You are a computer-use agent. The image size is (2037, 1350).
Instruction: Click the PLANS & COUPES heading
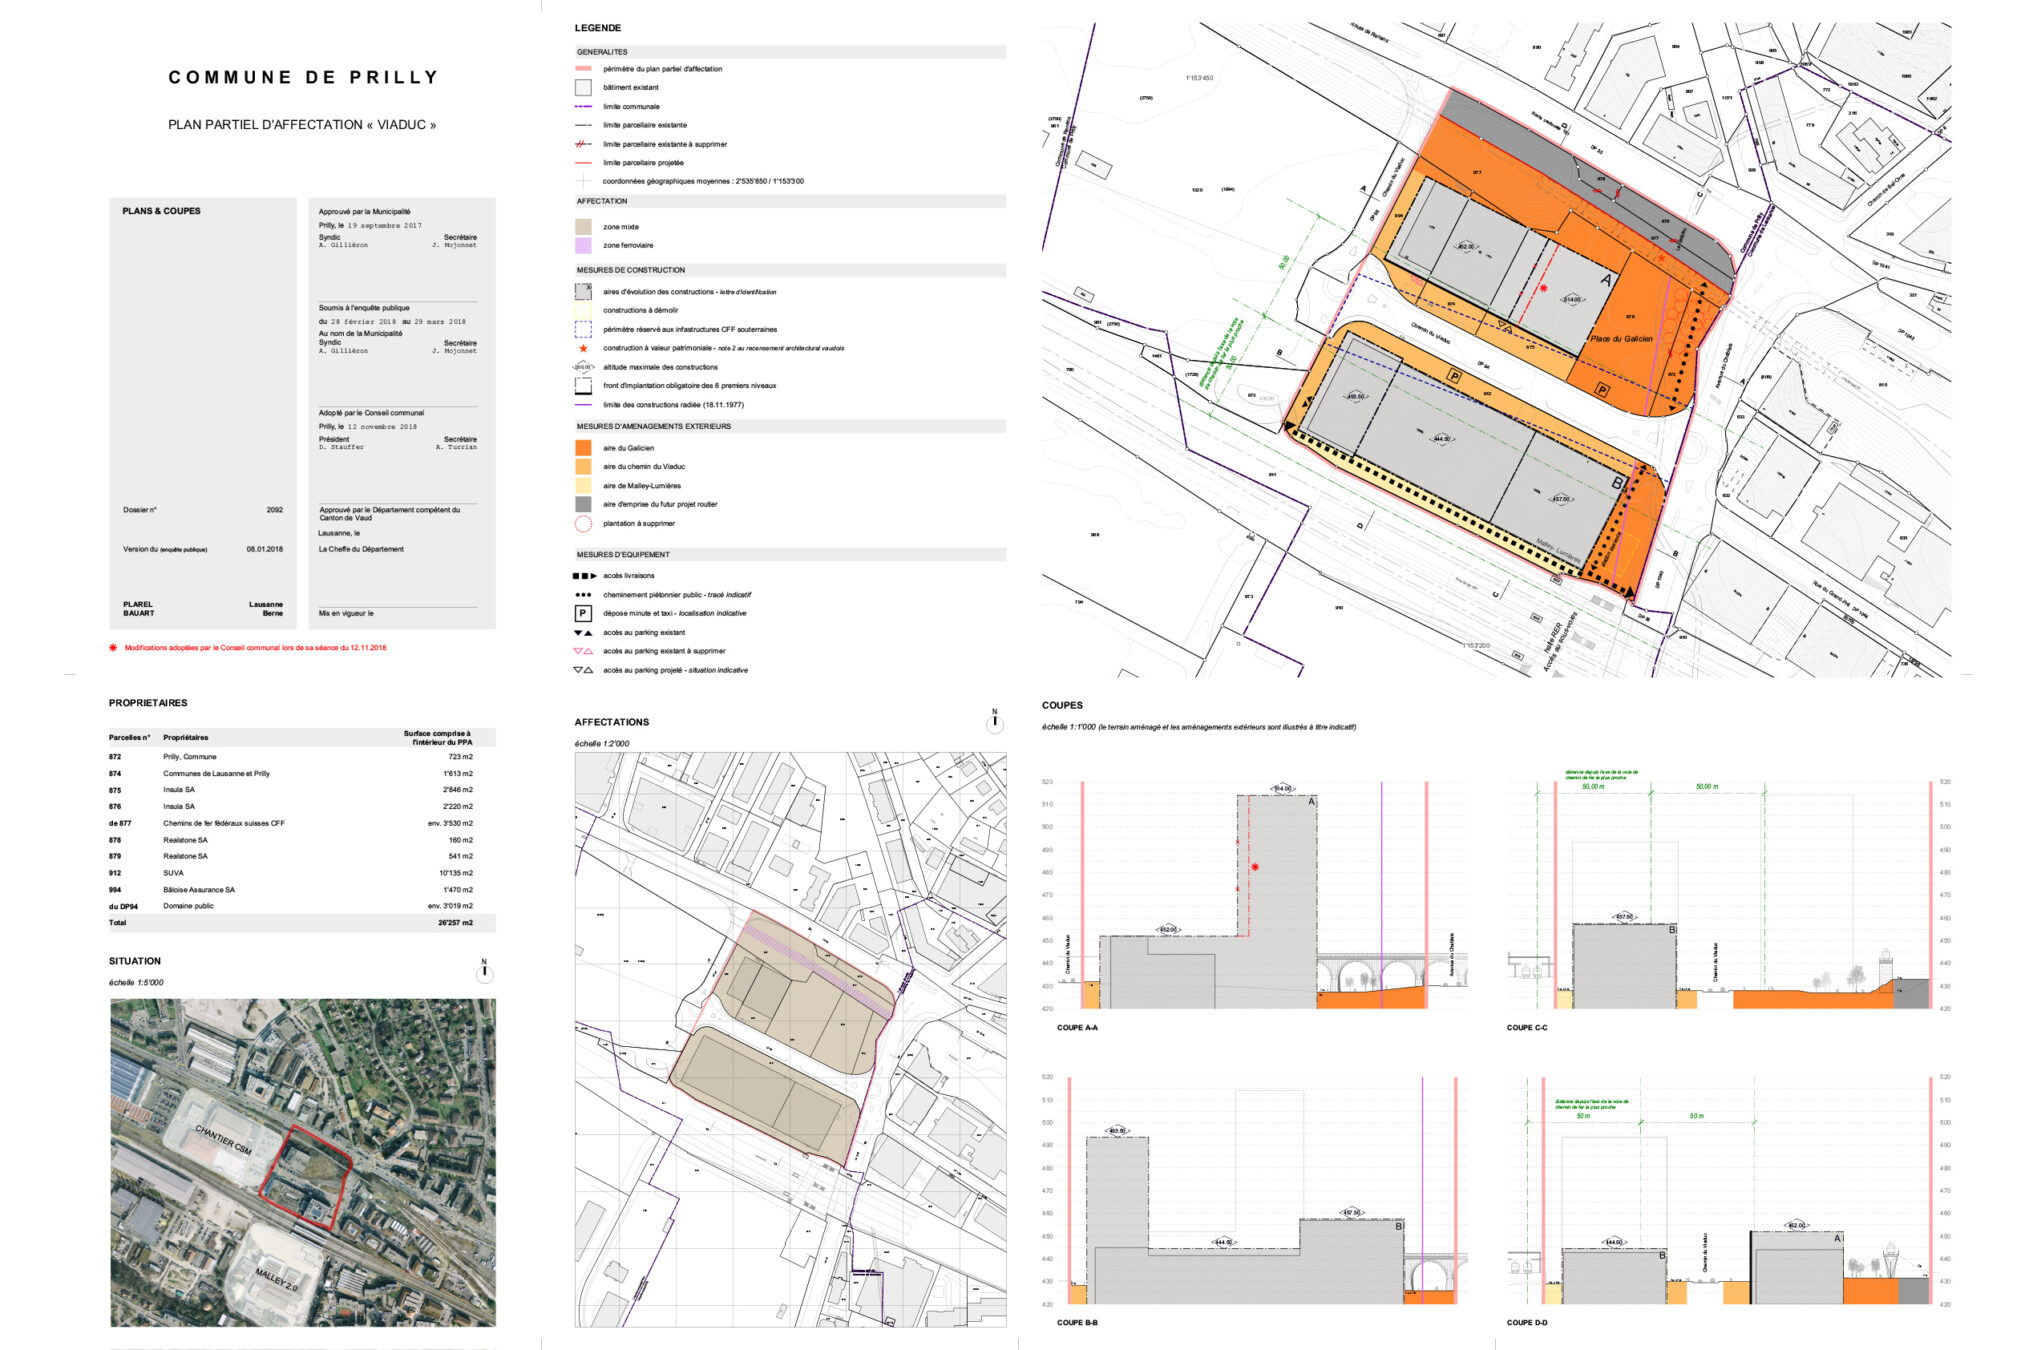(161, 211)
